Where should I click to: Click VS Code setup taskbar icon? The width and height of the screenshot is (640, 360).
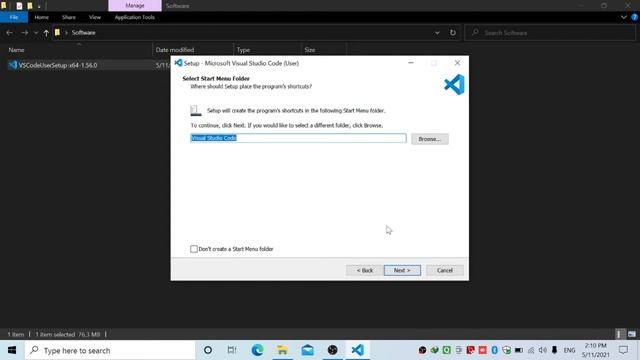tap(358, 350)
